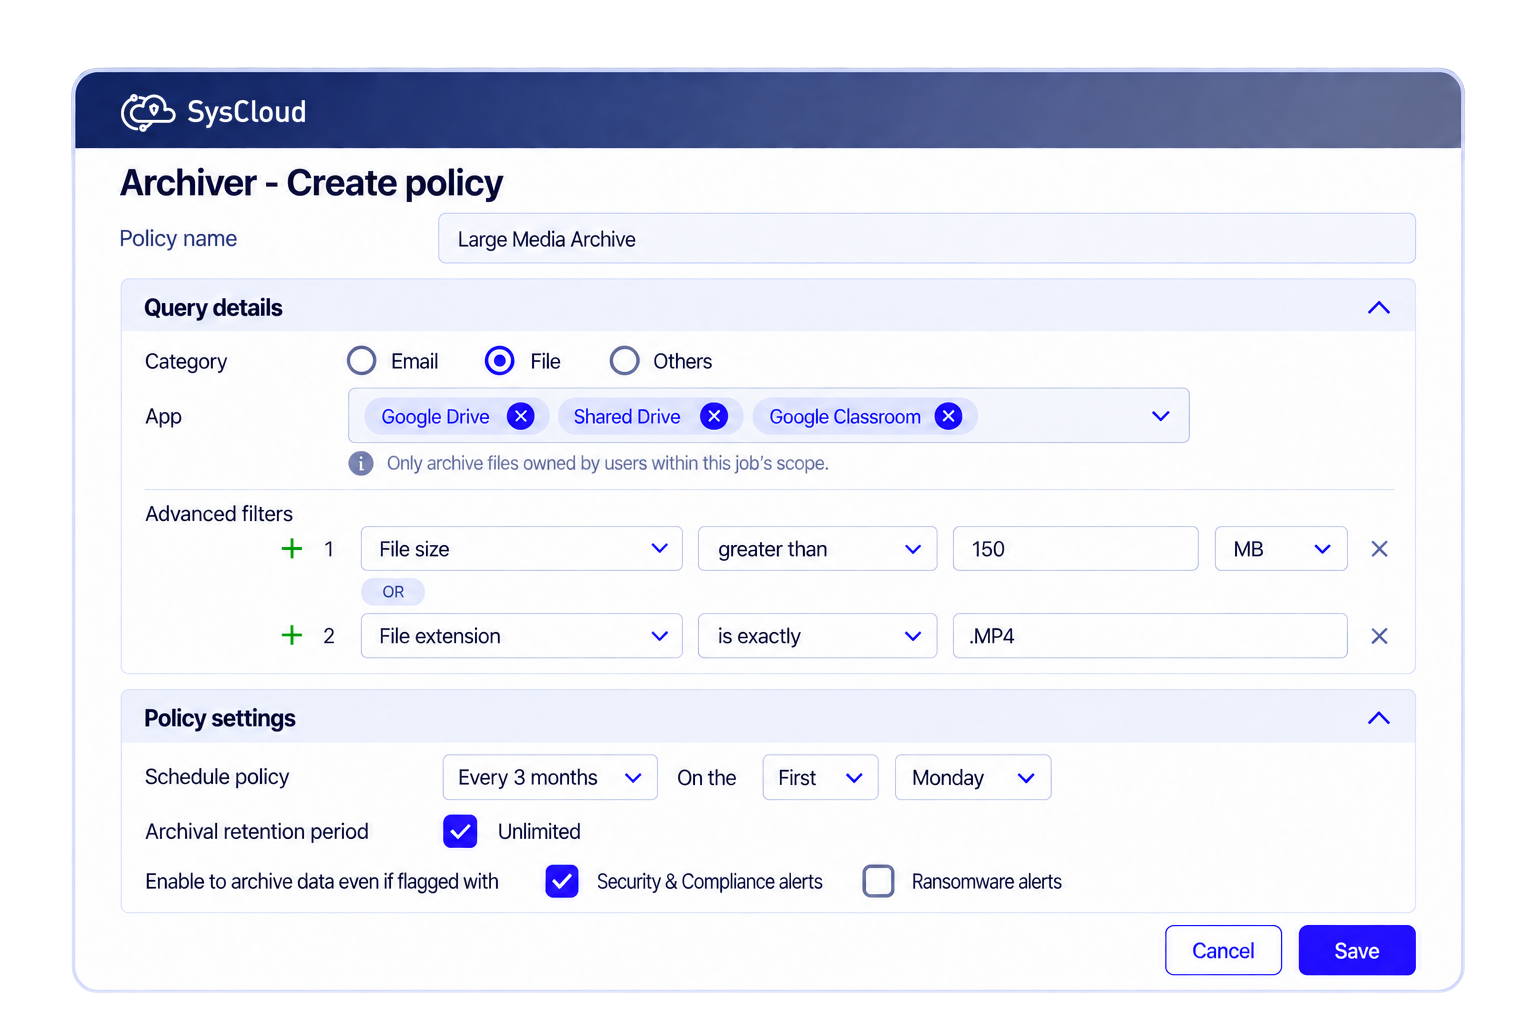Click the Cancel button

click(x=1223, y=950)
